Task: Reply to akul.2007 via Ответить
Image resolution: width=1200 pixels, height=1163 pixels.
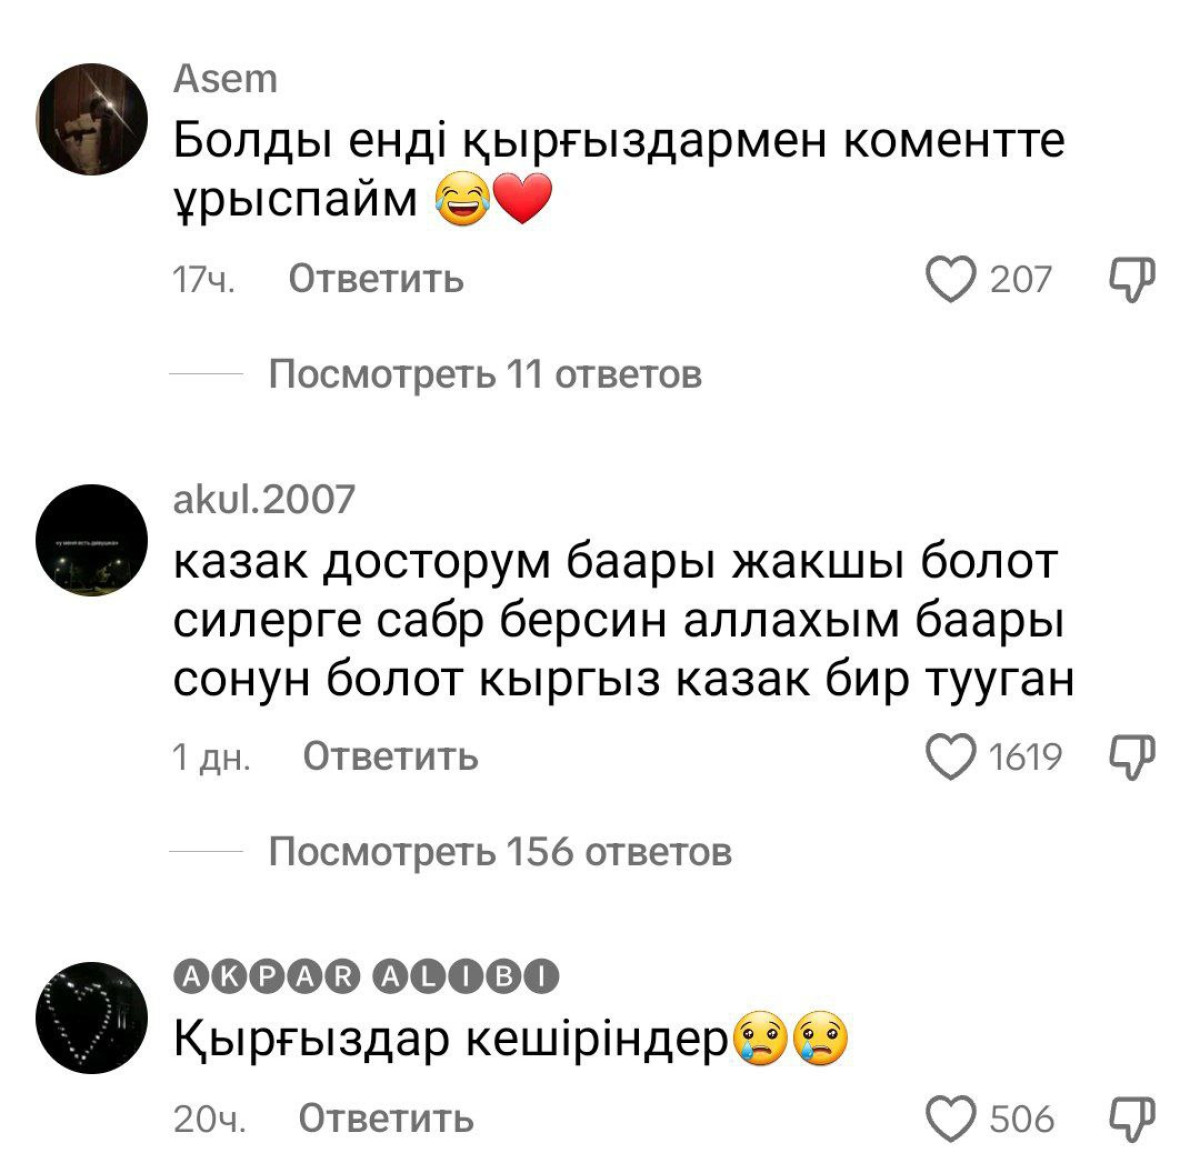Action: tap(391, 757)
